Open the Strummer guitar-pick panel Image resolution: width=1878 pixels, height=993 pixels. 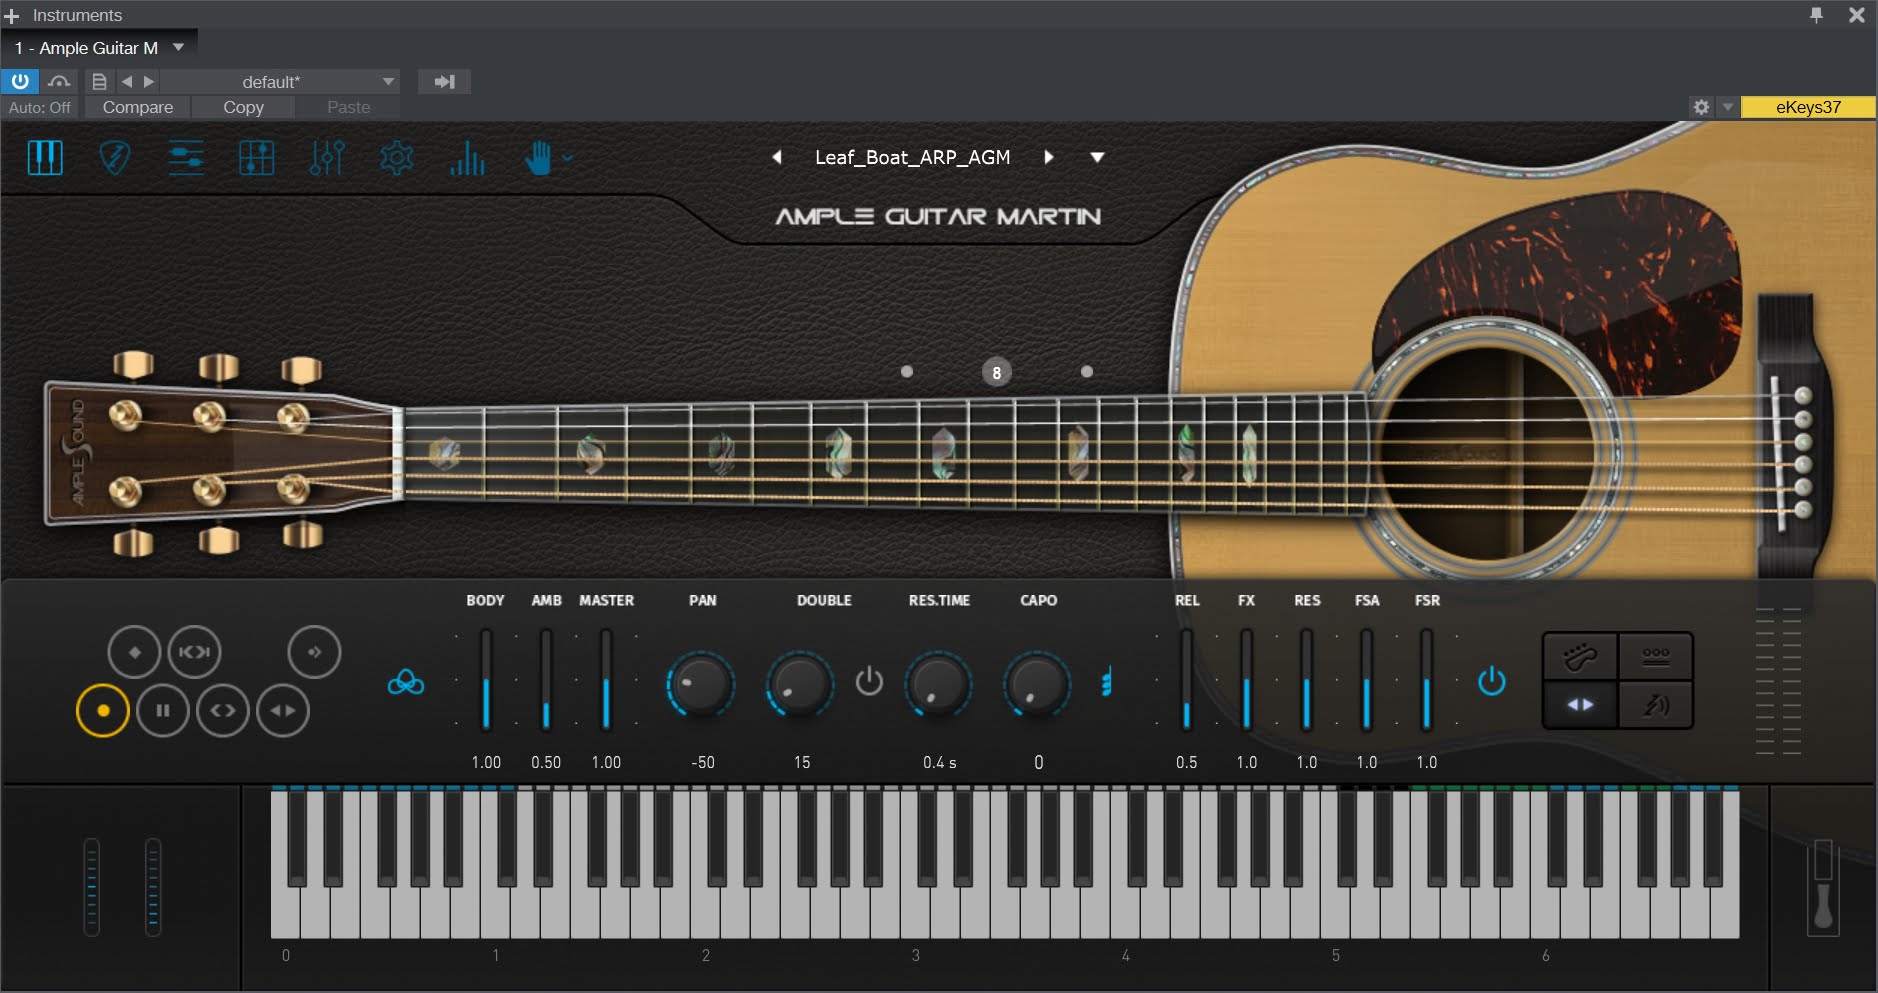click(115, 157)
